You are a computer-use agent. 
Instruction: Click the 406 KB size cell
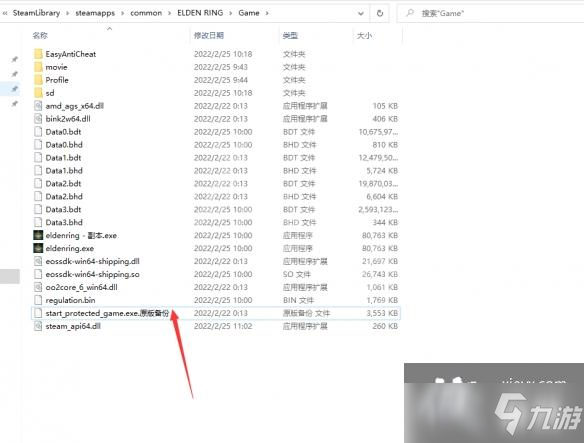(x=385, y=119)
